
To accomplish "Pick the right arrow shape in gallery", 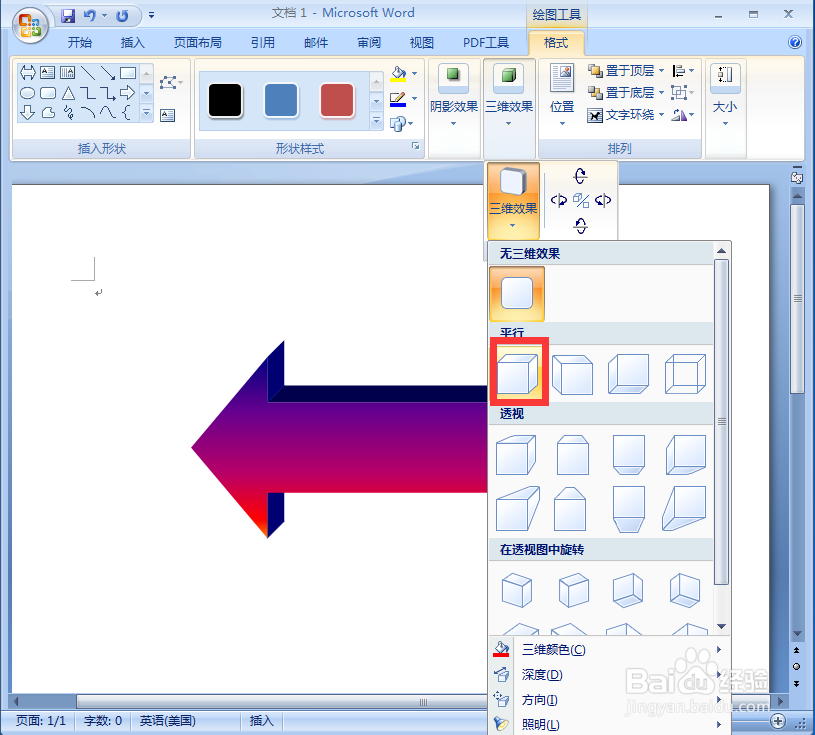I will click(x=127, y=93).
